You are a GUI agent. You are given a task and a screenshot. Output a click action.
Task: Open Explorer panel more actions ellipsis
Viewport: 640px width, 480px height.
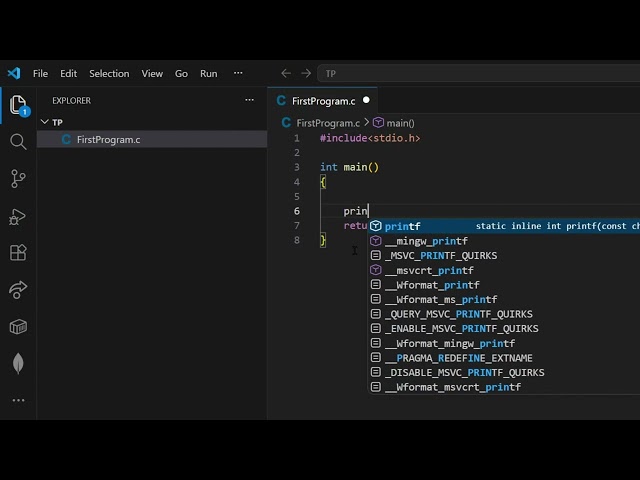[x=249, y=100]
